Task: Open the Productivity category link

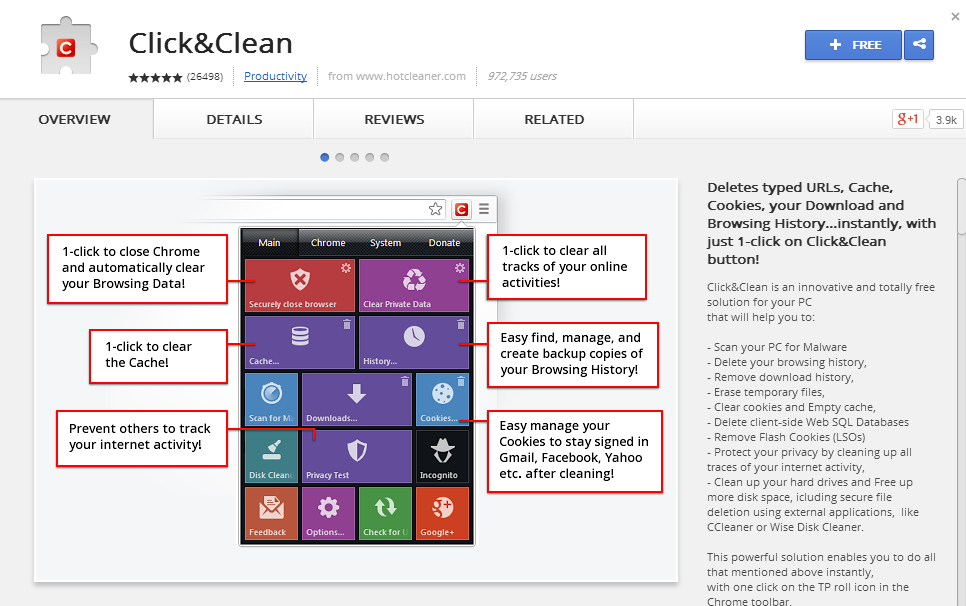Action: (x=275, y=76)
